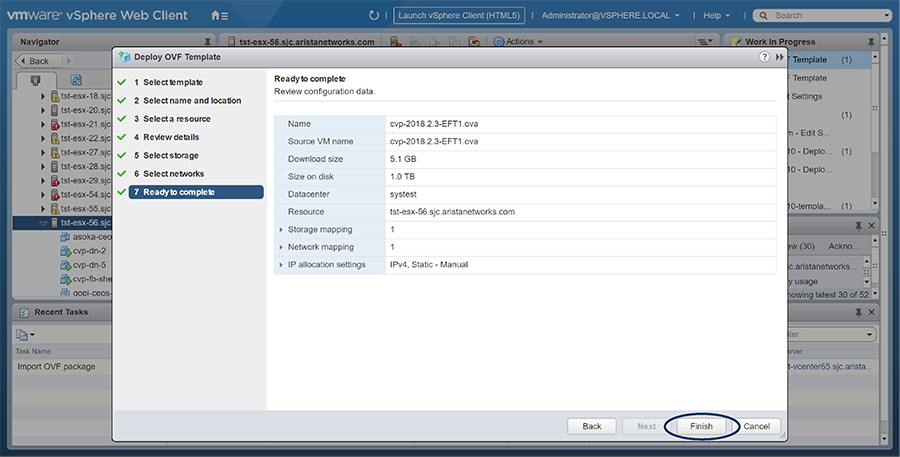Click the refresh icon in top bar
Viewport: 900px width, 457px height.
tap(374, 16)
